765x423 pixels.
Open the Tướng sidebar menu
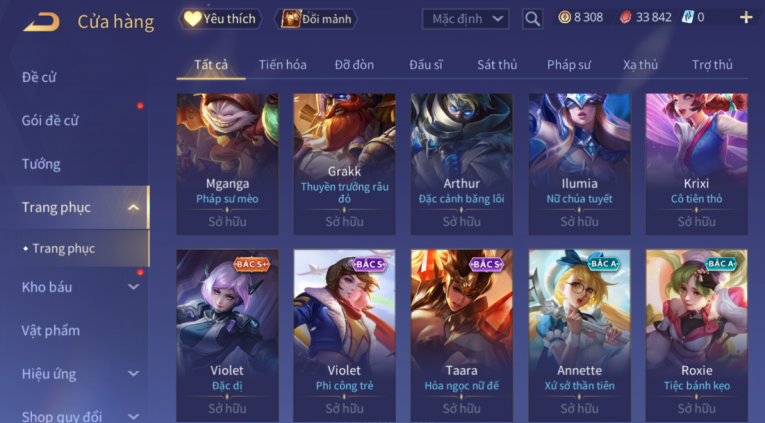41,164
